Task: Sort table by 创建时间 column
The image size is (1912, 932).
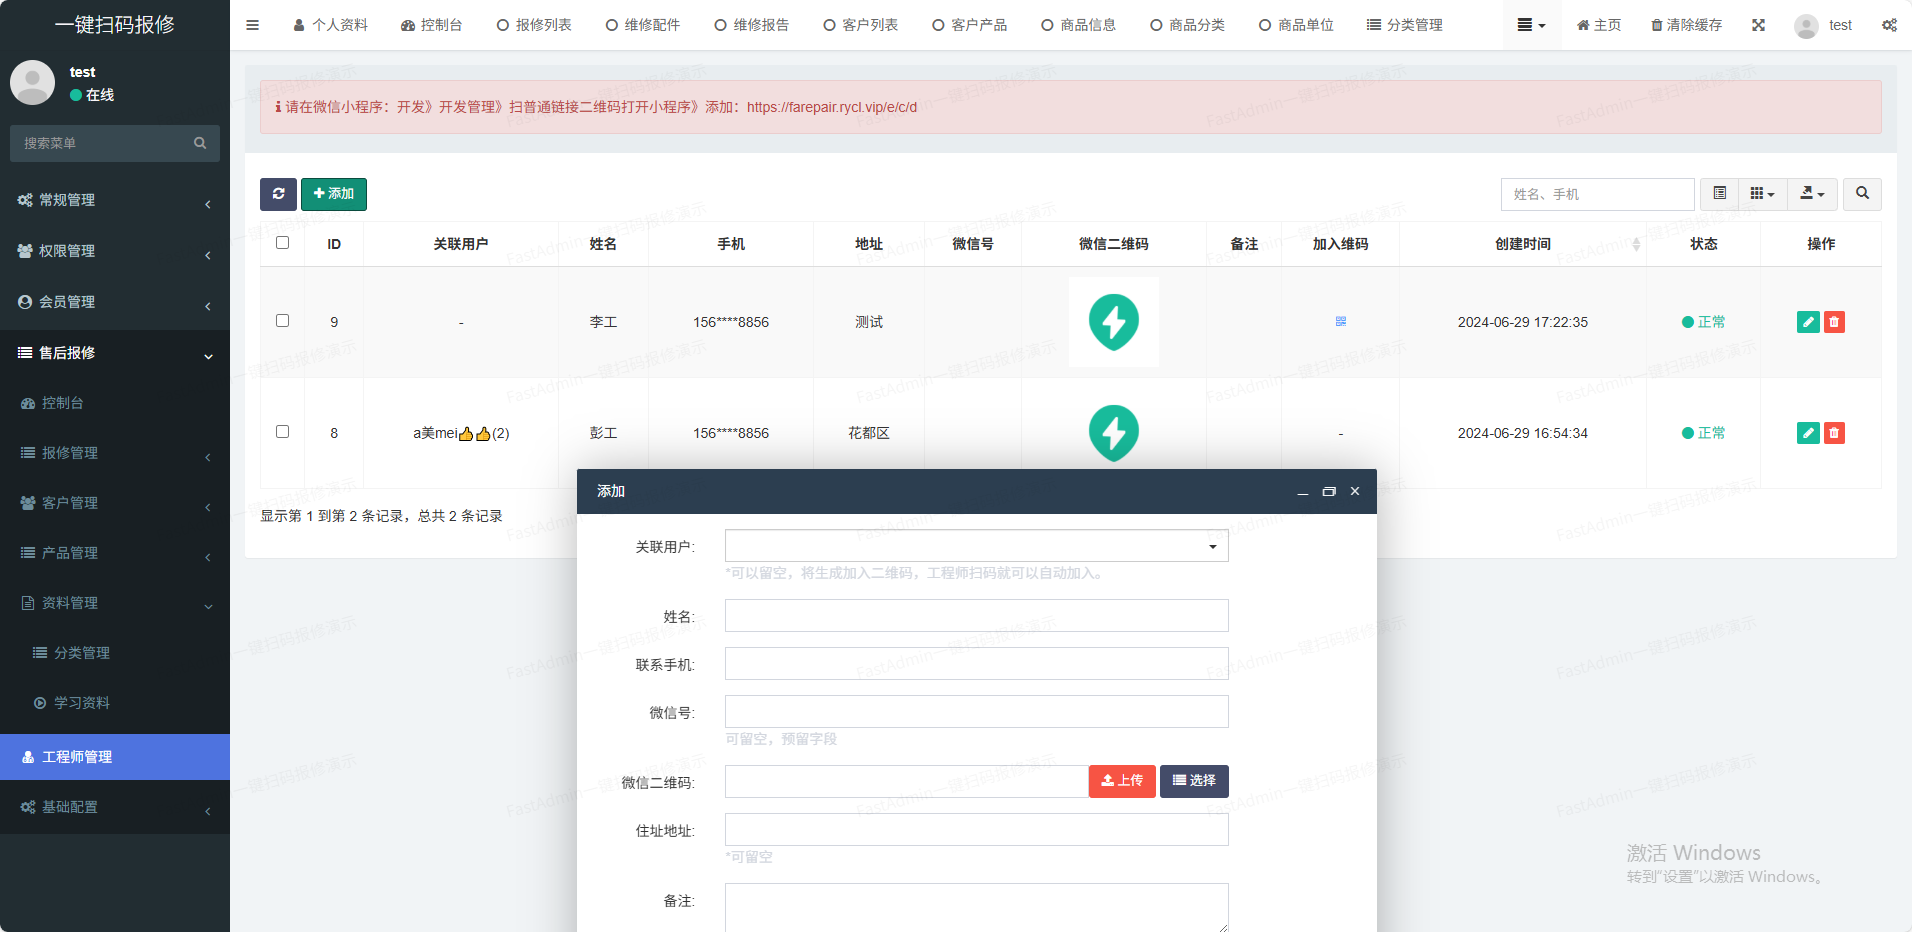Action: click(x=1522, y=244)
